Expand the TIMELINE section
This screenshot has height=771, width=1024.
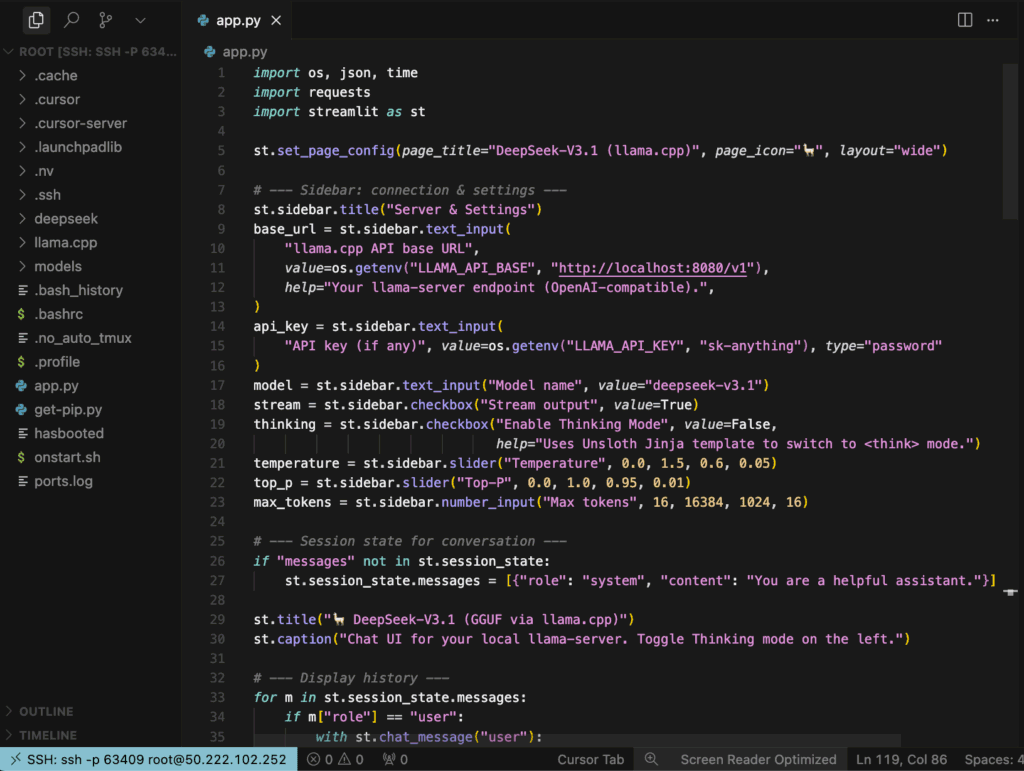(91, 735)
